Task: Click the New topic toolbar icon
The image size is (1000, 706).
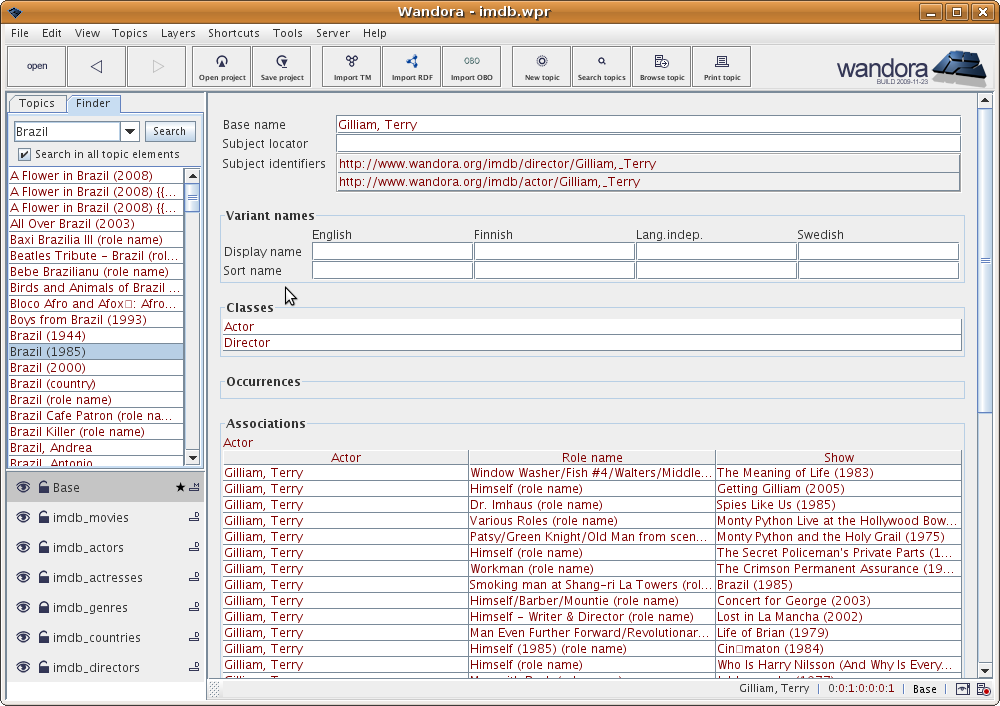Action: pyautogui.click(x=542, y=66)
